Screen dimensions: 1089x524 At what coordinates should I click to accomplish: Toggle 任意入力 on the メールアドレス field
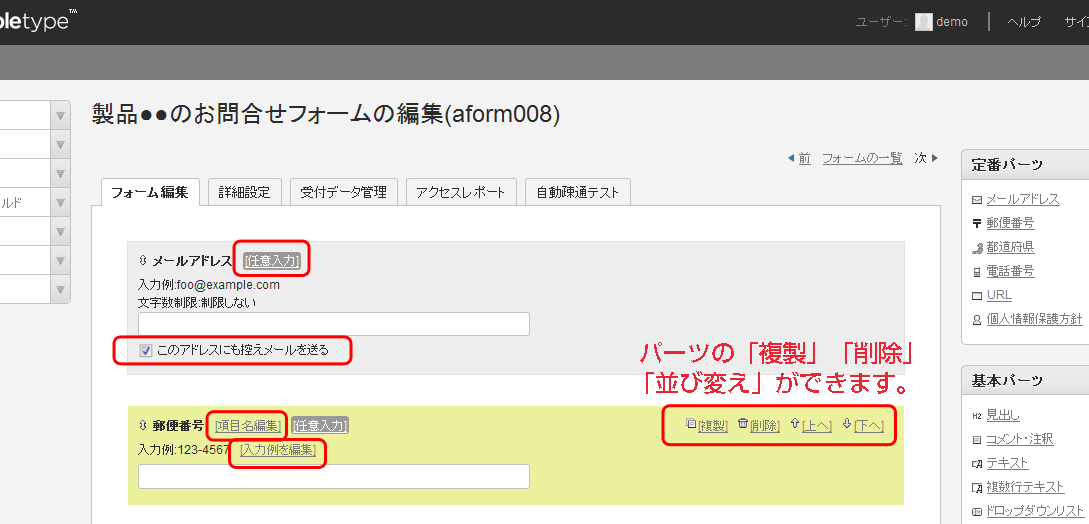tap(272, 260)
